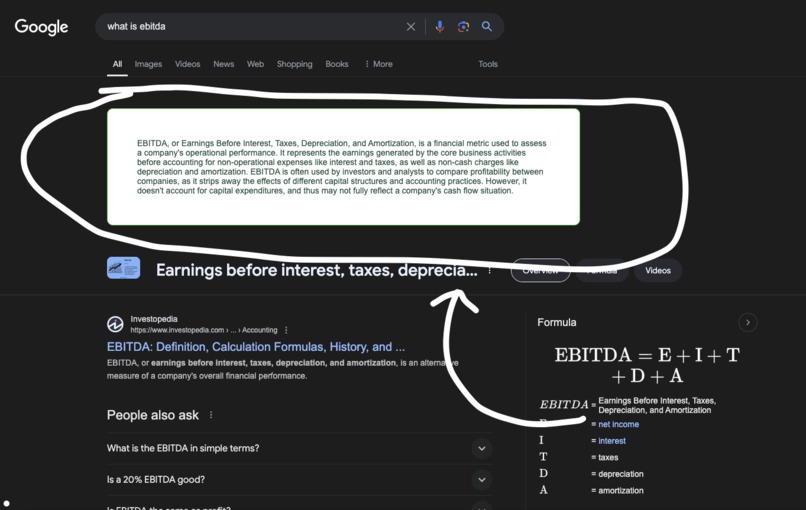Screen dimensions: 806x510
Task: Follow the 'interest' link in Formula
Action: coord(612,441)
